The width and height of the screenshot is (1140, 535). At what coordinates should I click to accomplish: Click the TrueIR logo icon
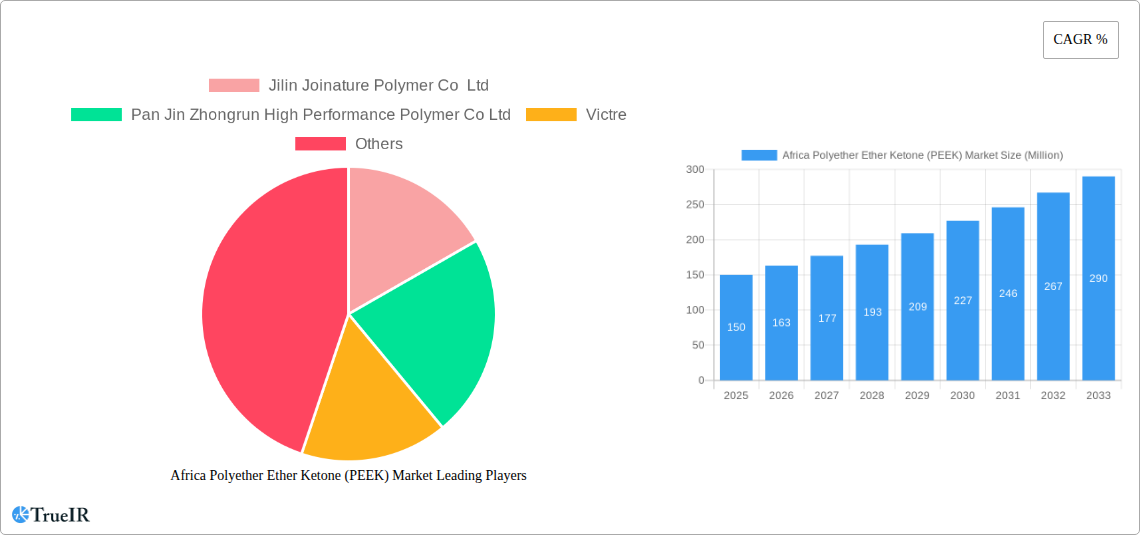pos(21,515)
